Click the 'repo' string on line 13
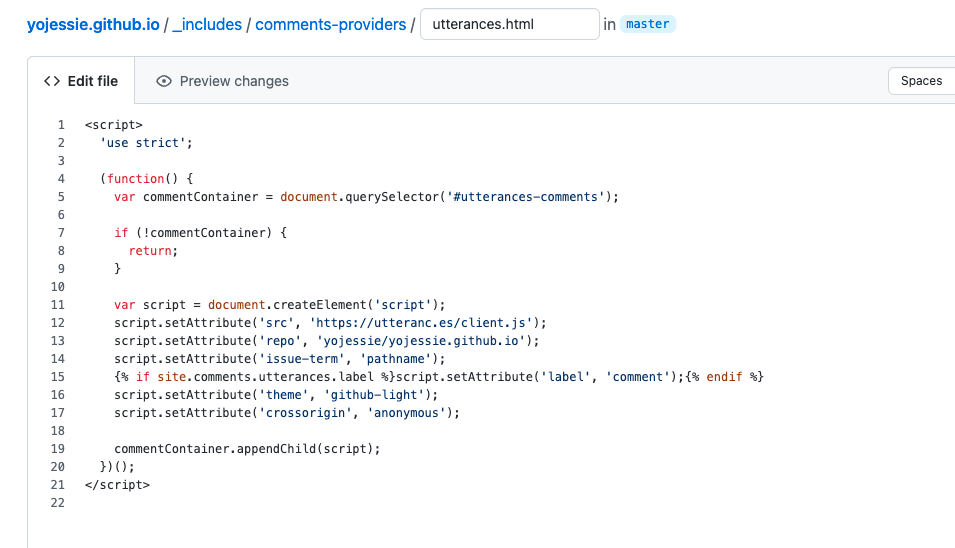Screen dimensions: 955x548 tap(280, 341)
